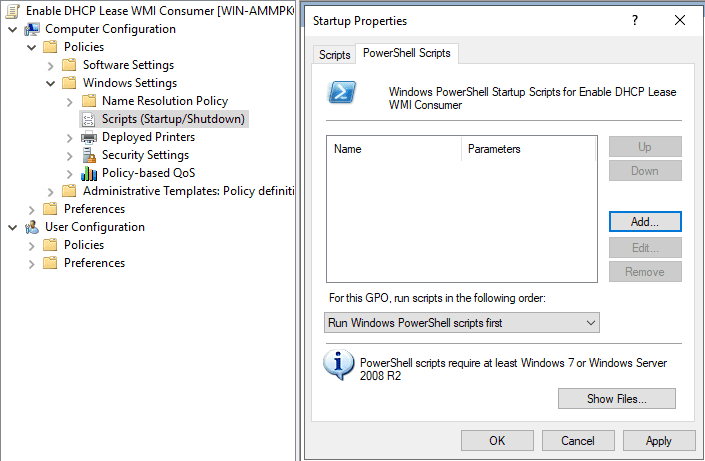This screenshot has height=461, width=705.
Task: Select the Computer Configuration tree item
Action: tap(111, 29)
